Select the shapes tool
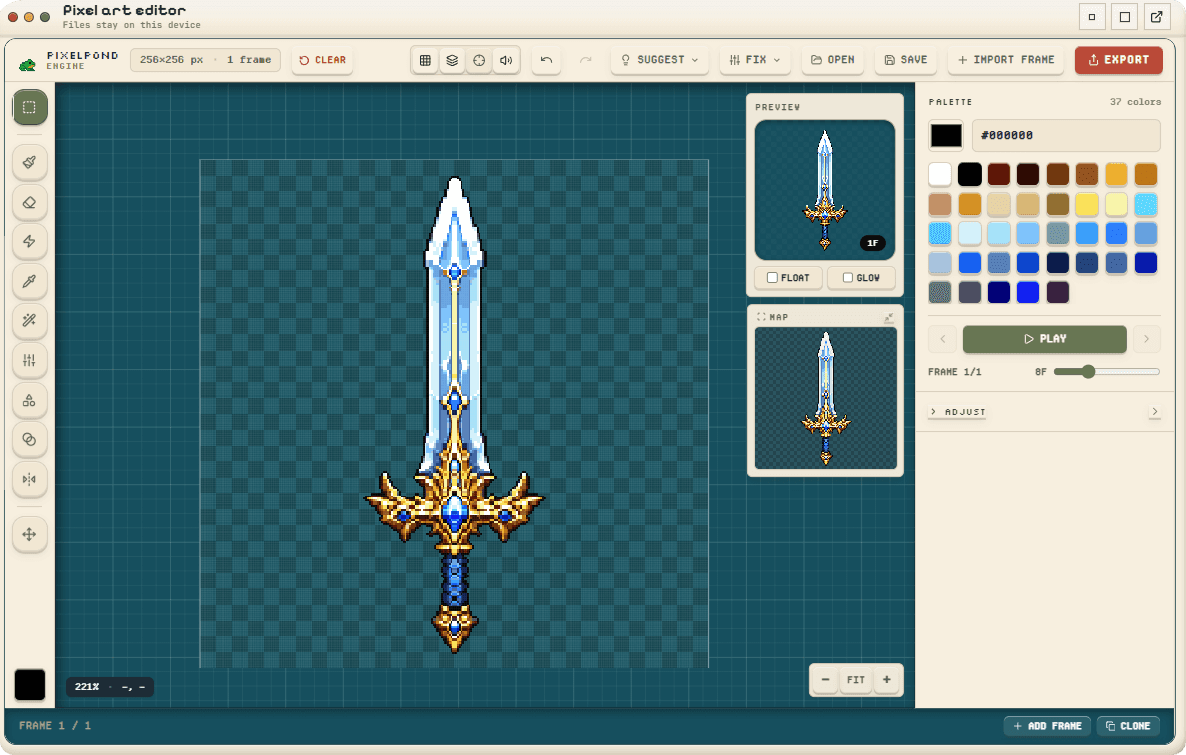This screenshot has height=755, width=1186. 29,400
